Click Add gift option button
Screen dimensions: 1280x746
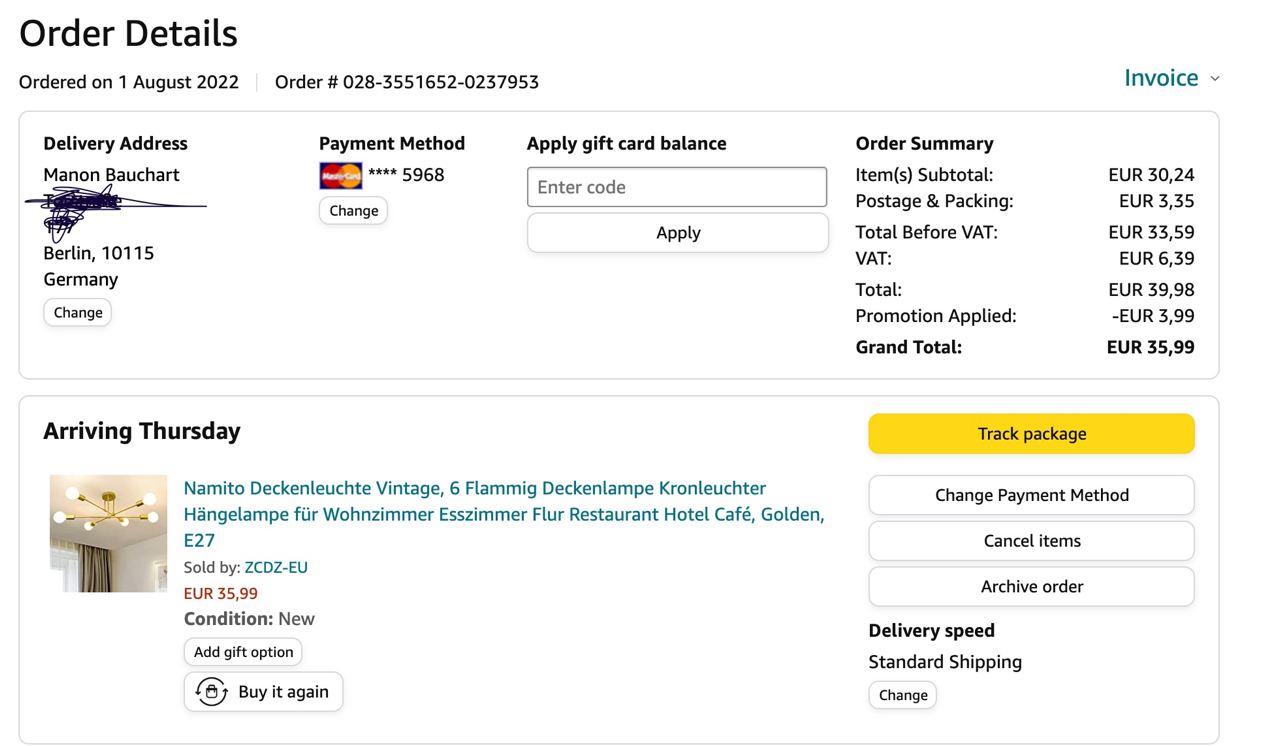coord(243,652)
